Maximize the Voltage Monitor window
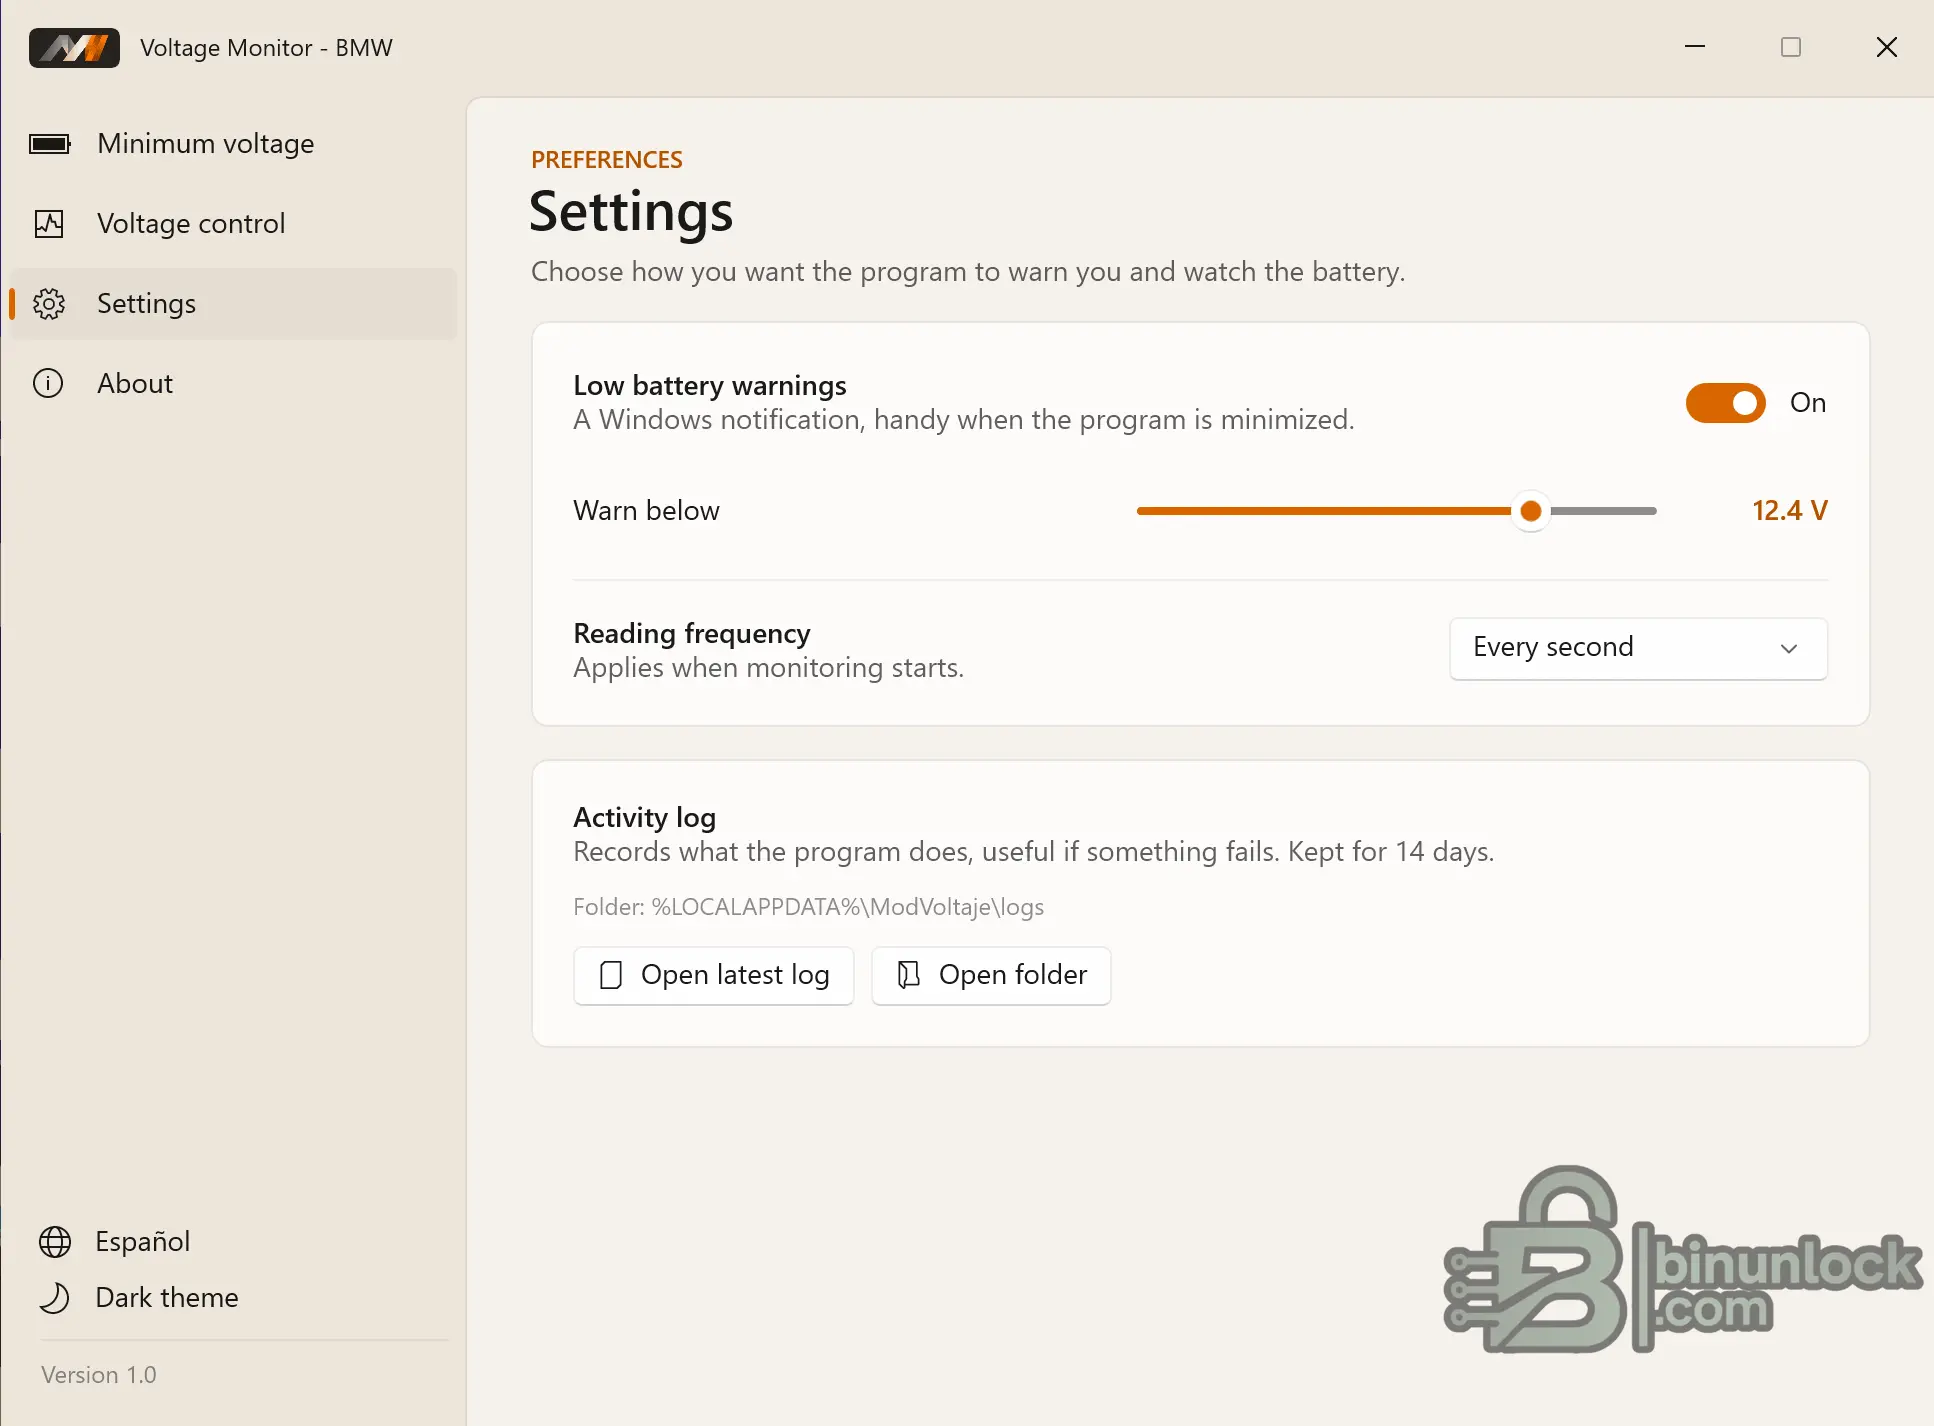Viewport: 1934px width, 1426px height. click(x=1791, y=47)
